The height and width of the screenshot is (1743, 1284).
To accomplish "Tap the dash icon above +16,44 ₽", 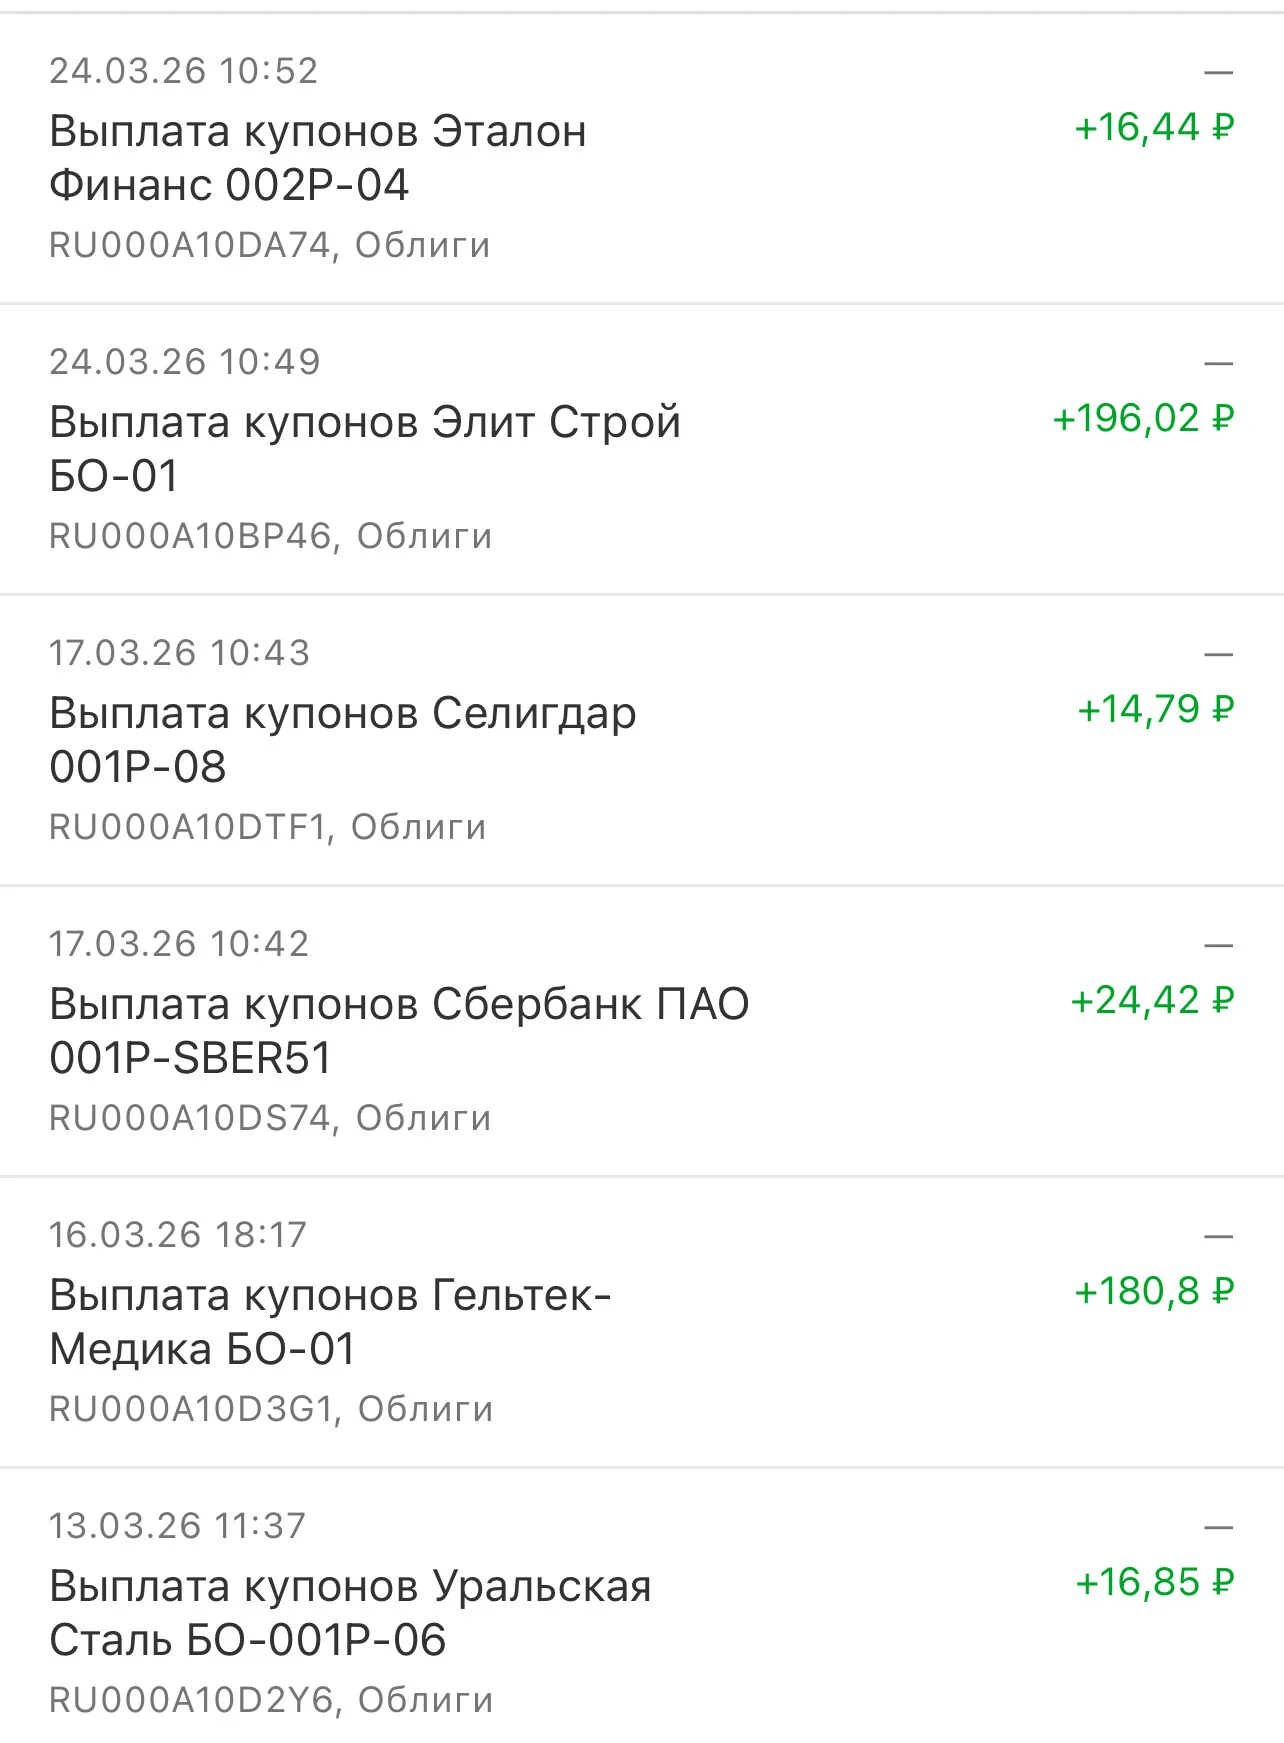I will pos(1218,72).
